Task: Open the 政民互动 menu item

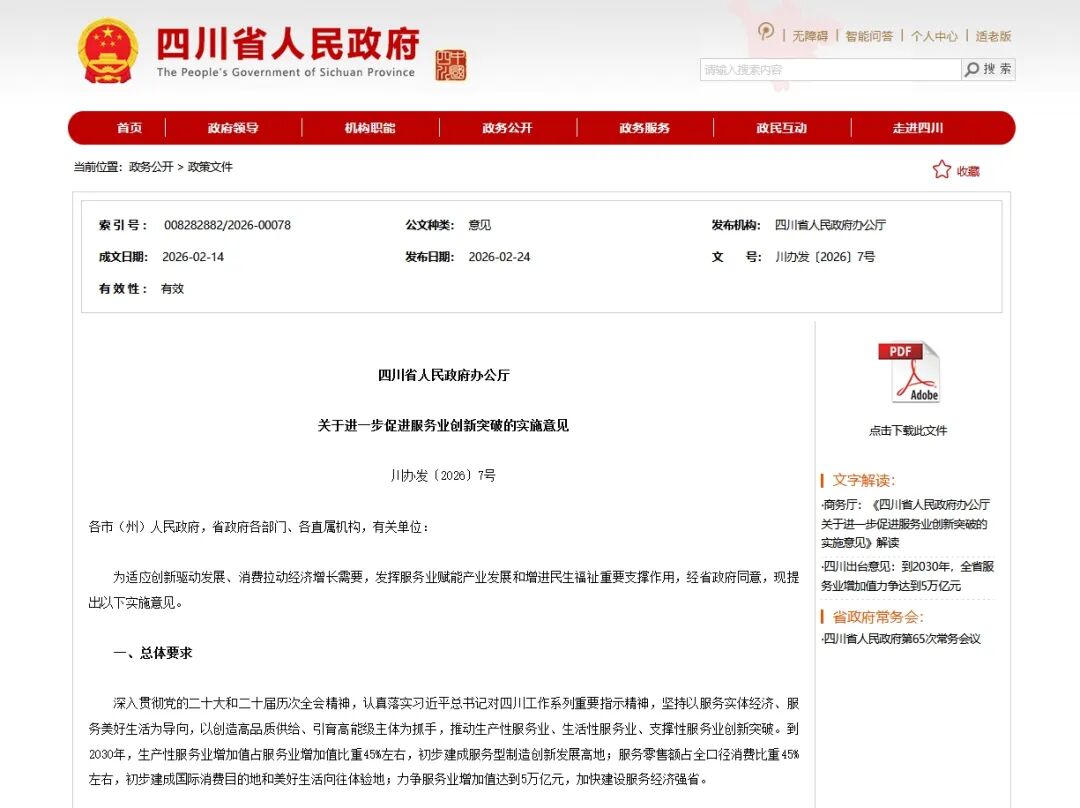Action: pos(781,128)
